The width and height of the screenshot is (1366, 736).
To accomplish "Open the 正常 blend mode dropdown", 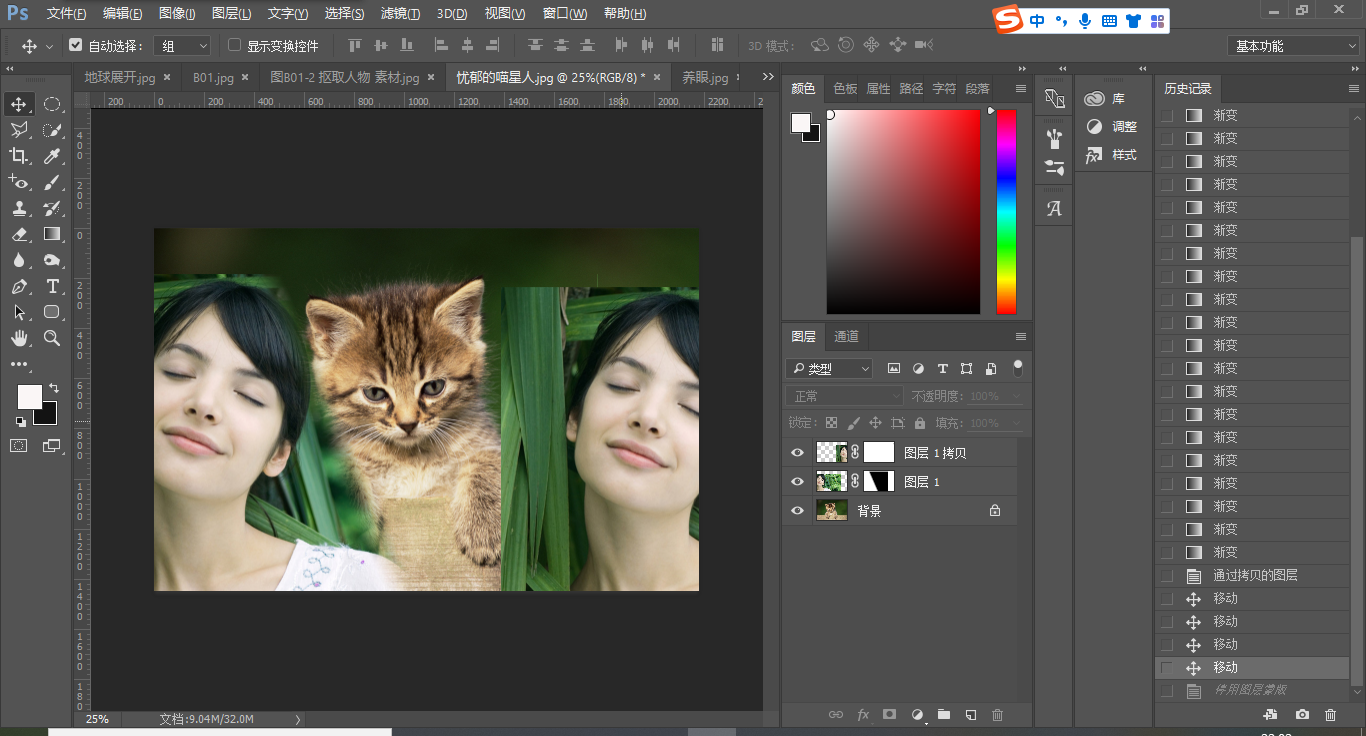I will (844, 396).
